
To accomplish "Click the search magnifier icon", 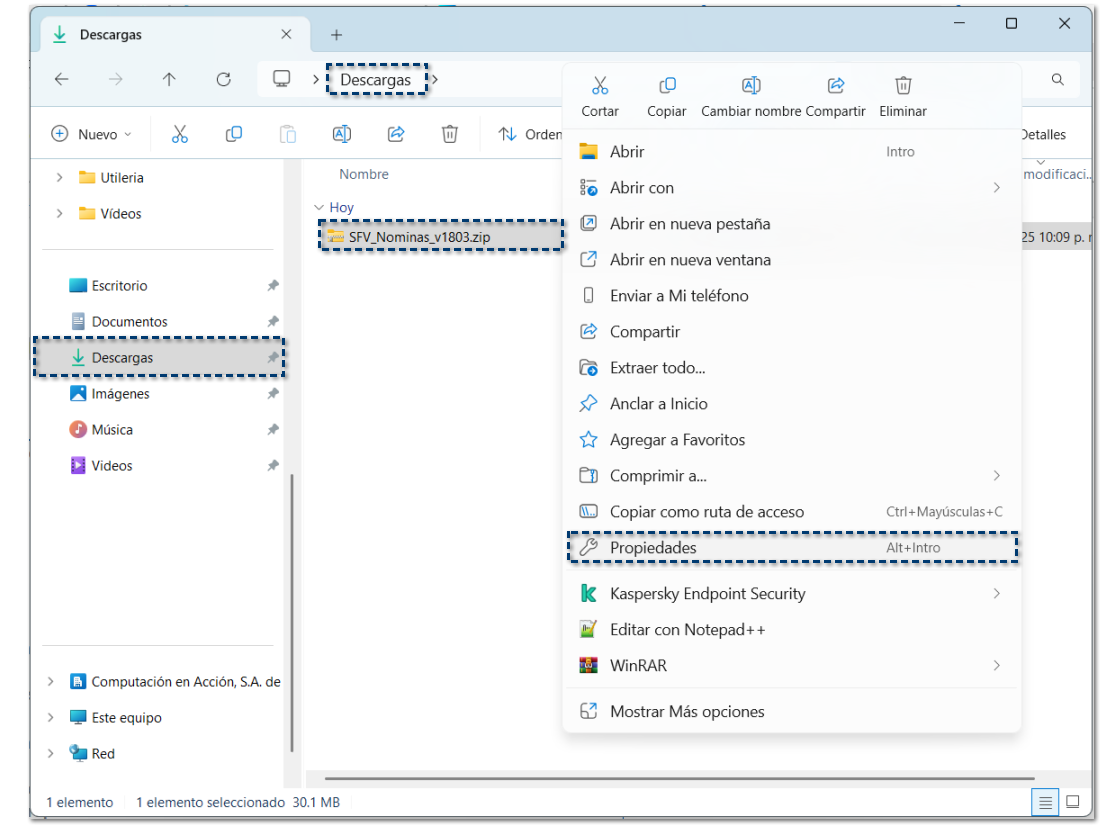I will pyautogui.click(x=1057, y=80).
